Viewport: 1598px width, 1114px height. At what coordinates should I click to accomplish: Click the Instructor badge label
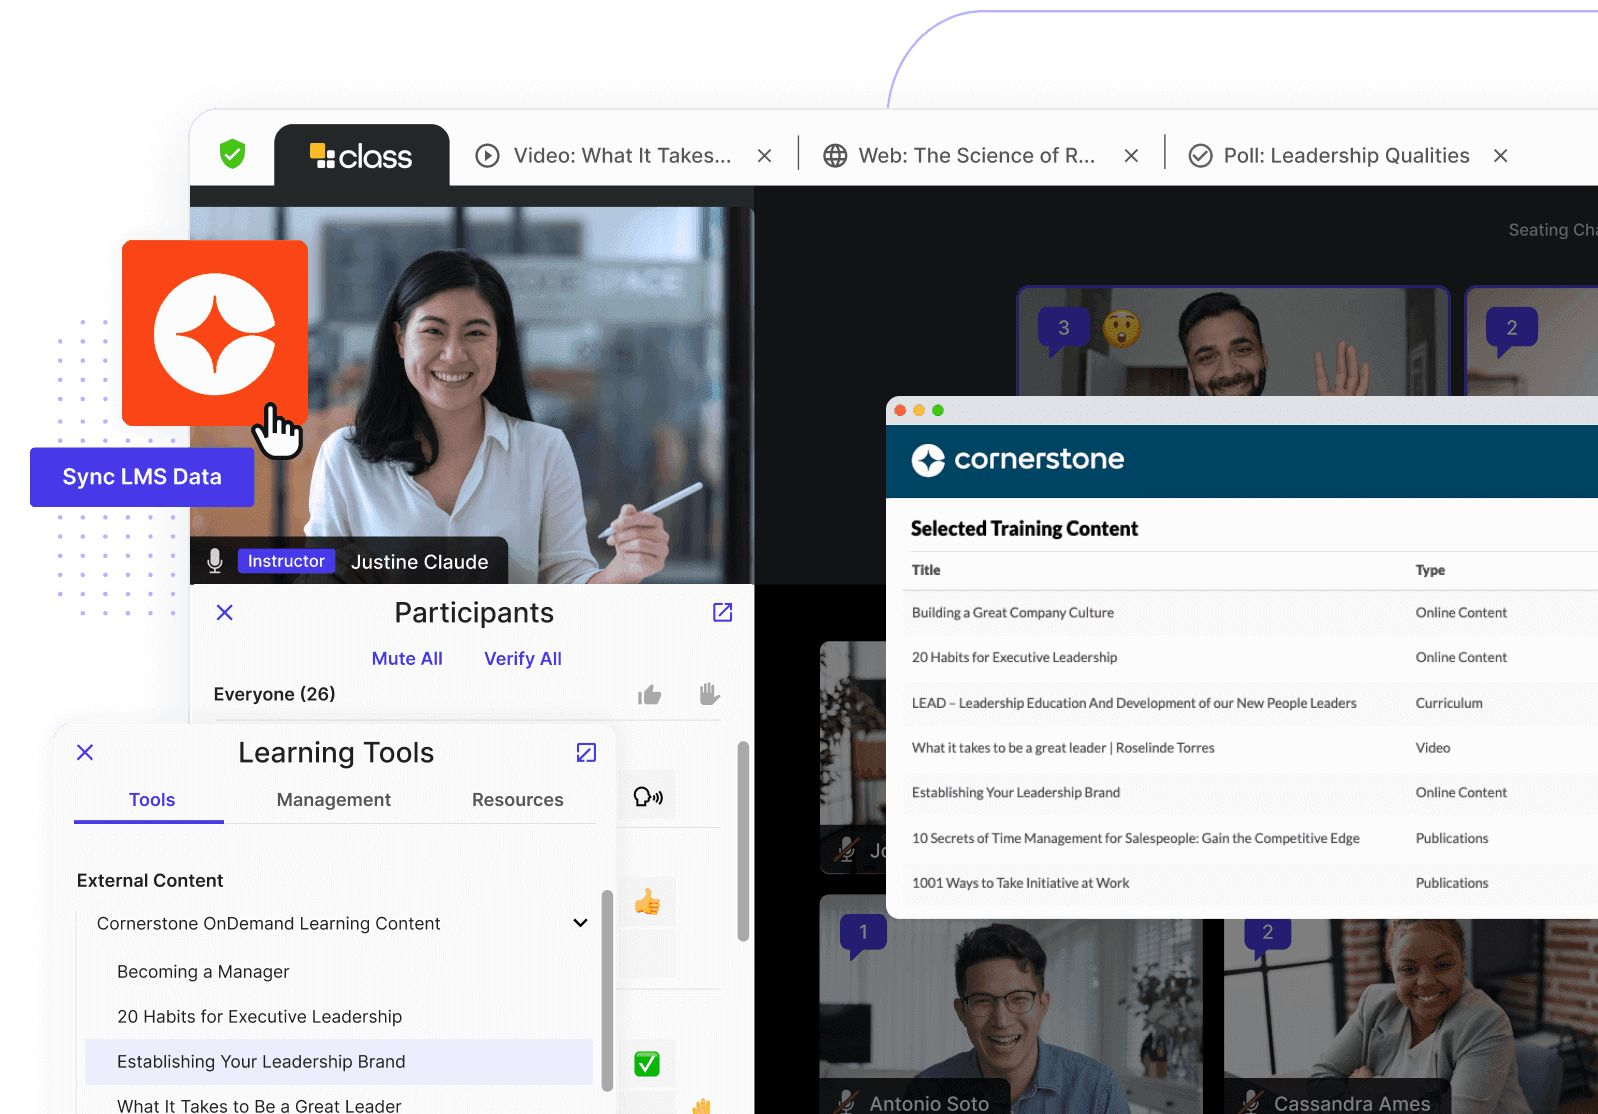[286, 561]
